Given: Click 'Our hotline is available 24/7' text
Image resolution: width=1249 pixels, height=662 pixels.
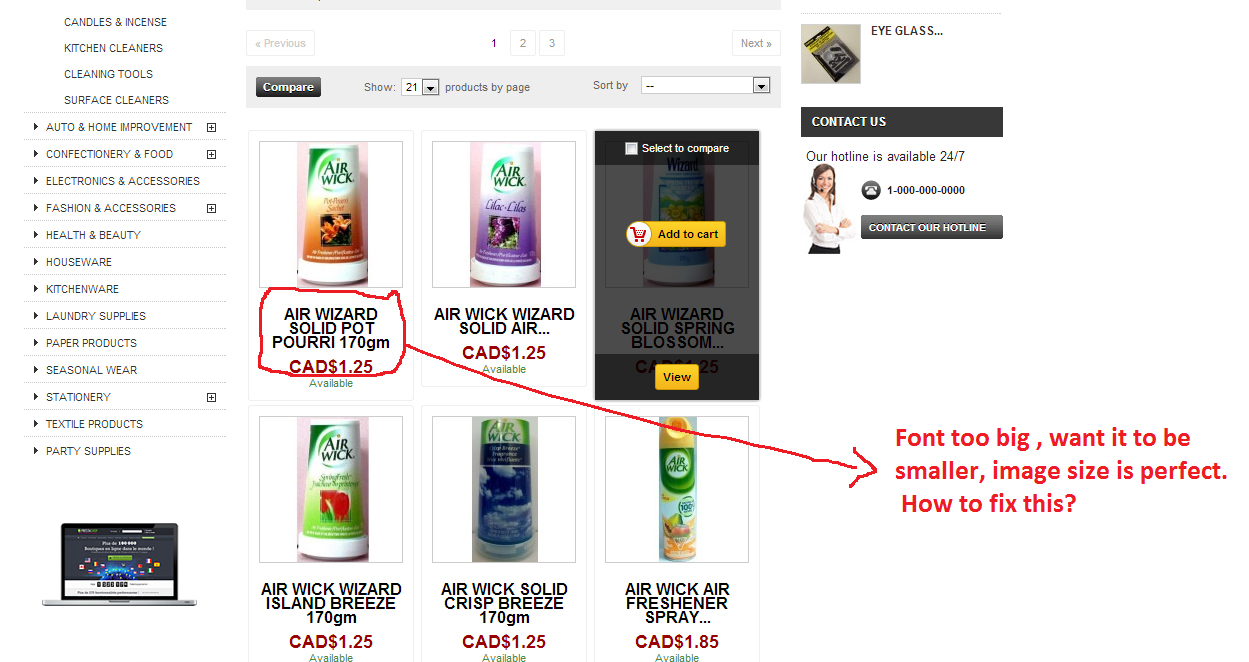Looking at the screenshot, I should 885,156.
